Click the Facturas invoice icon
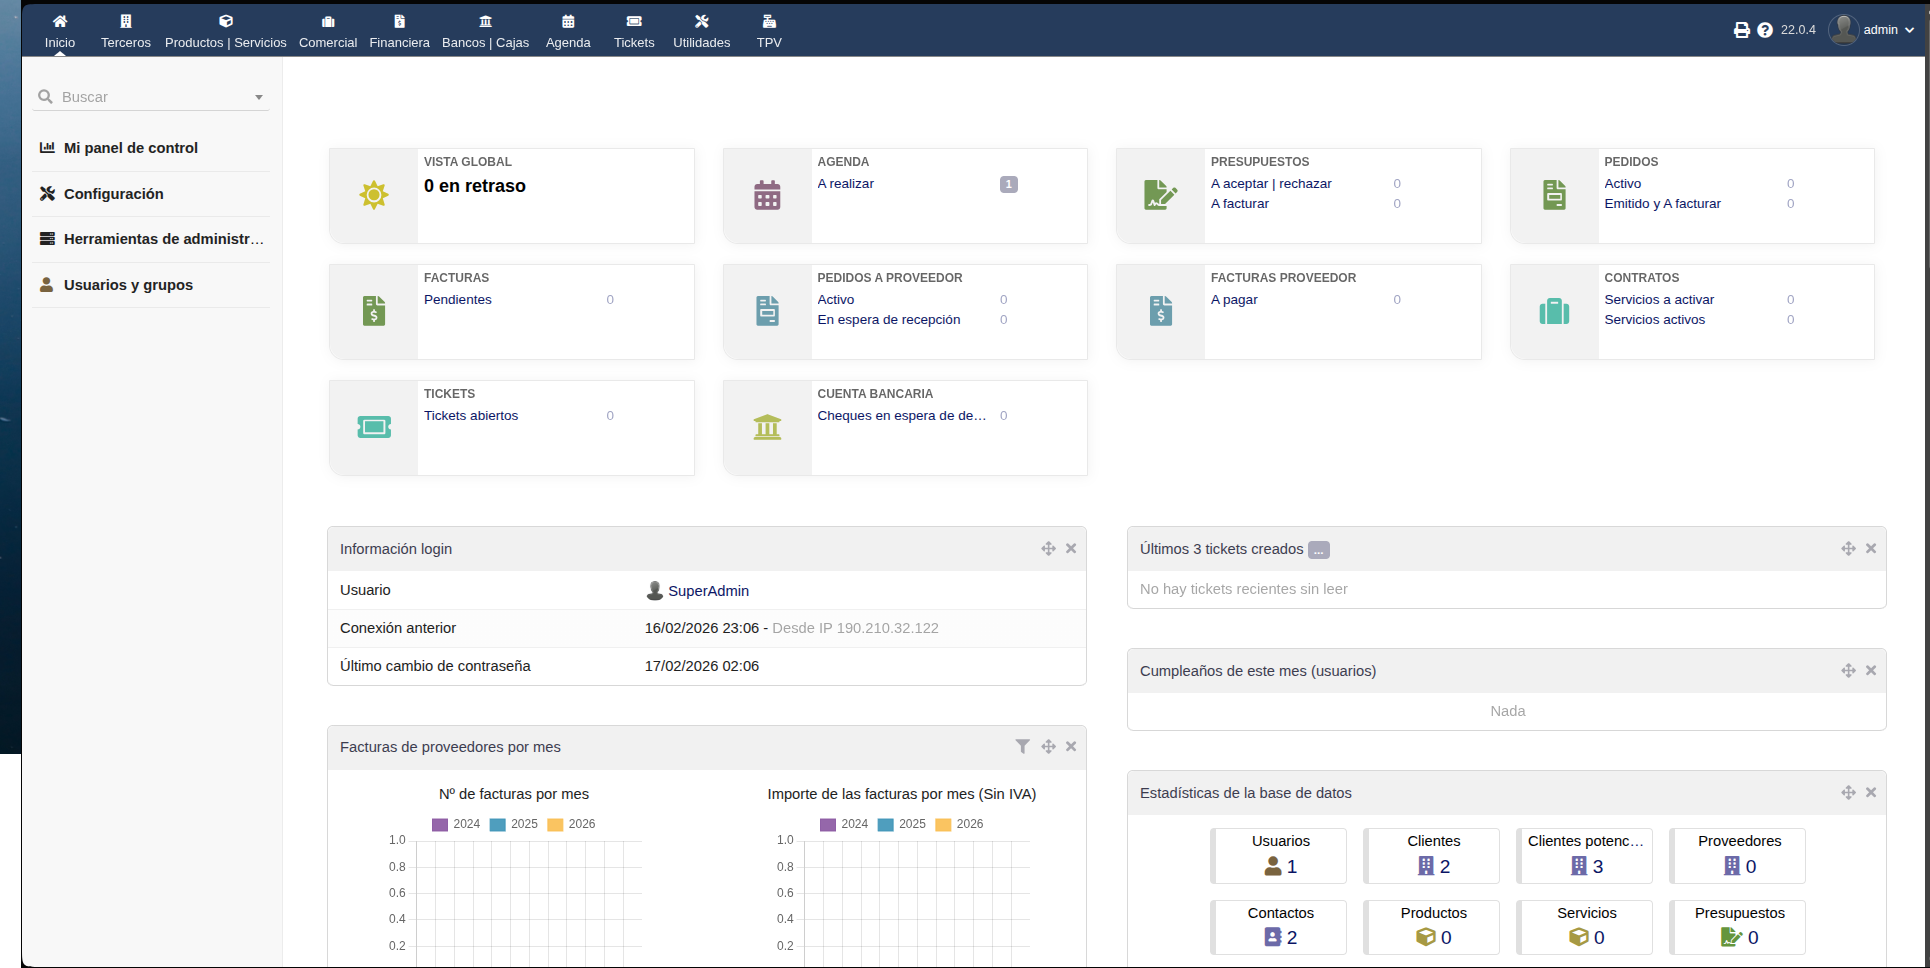The height and width of the screenshot is (968, 1930). 374,311
